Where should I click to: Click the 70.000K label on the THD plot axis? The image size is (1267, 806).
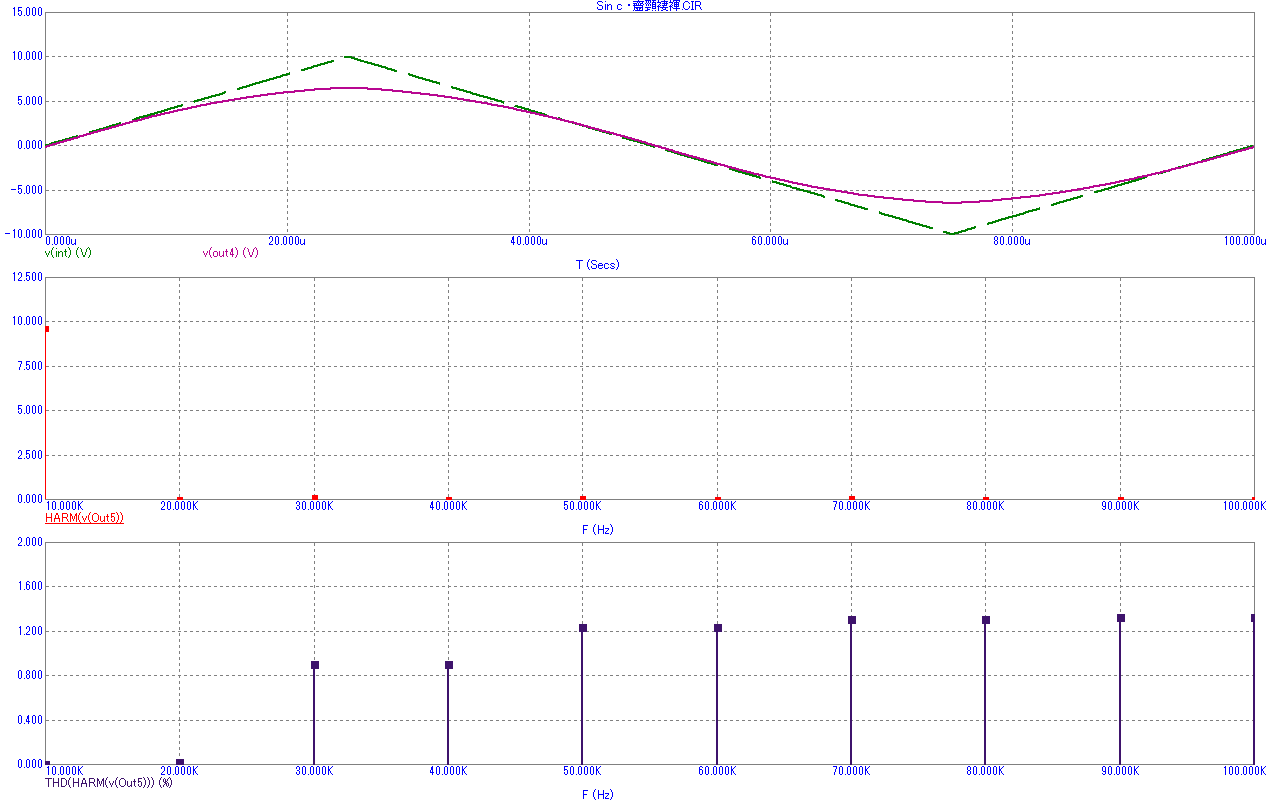point(851,771)
